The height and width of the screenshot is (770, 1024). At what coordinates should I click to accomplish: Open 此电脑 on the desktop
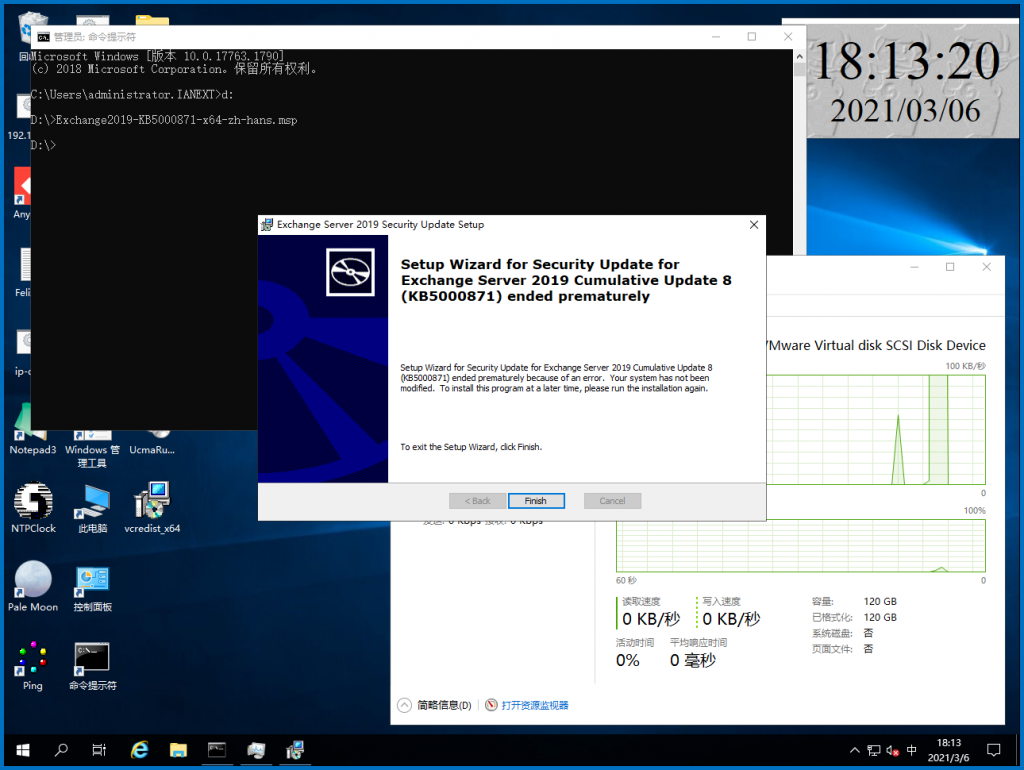(x=92, y=505)
